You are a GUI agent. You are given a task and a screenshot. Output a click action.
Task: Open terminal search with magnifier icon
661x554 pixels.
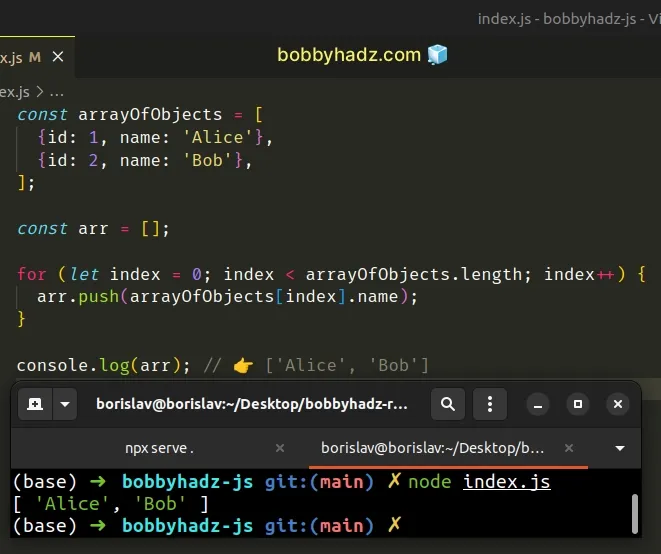tap(448, 404)
